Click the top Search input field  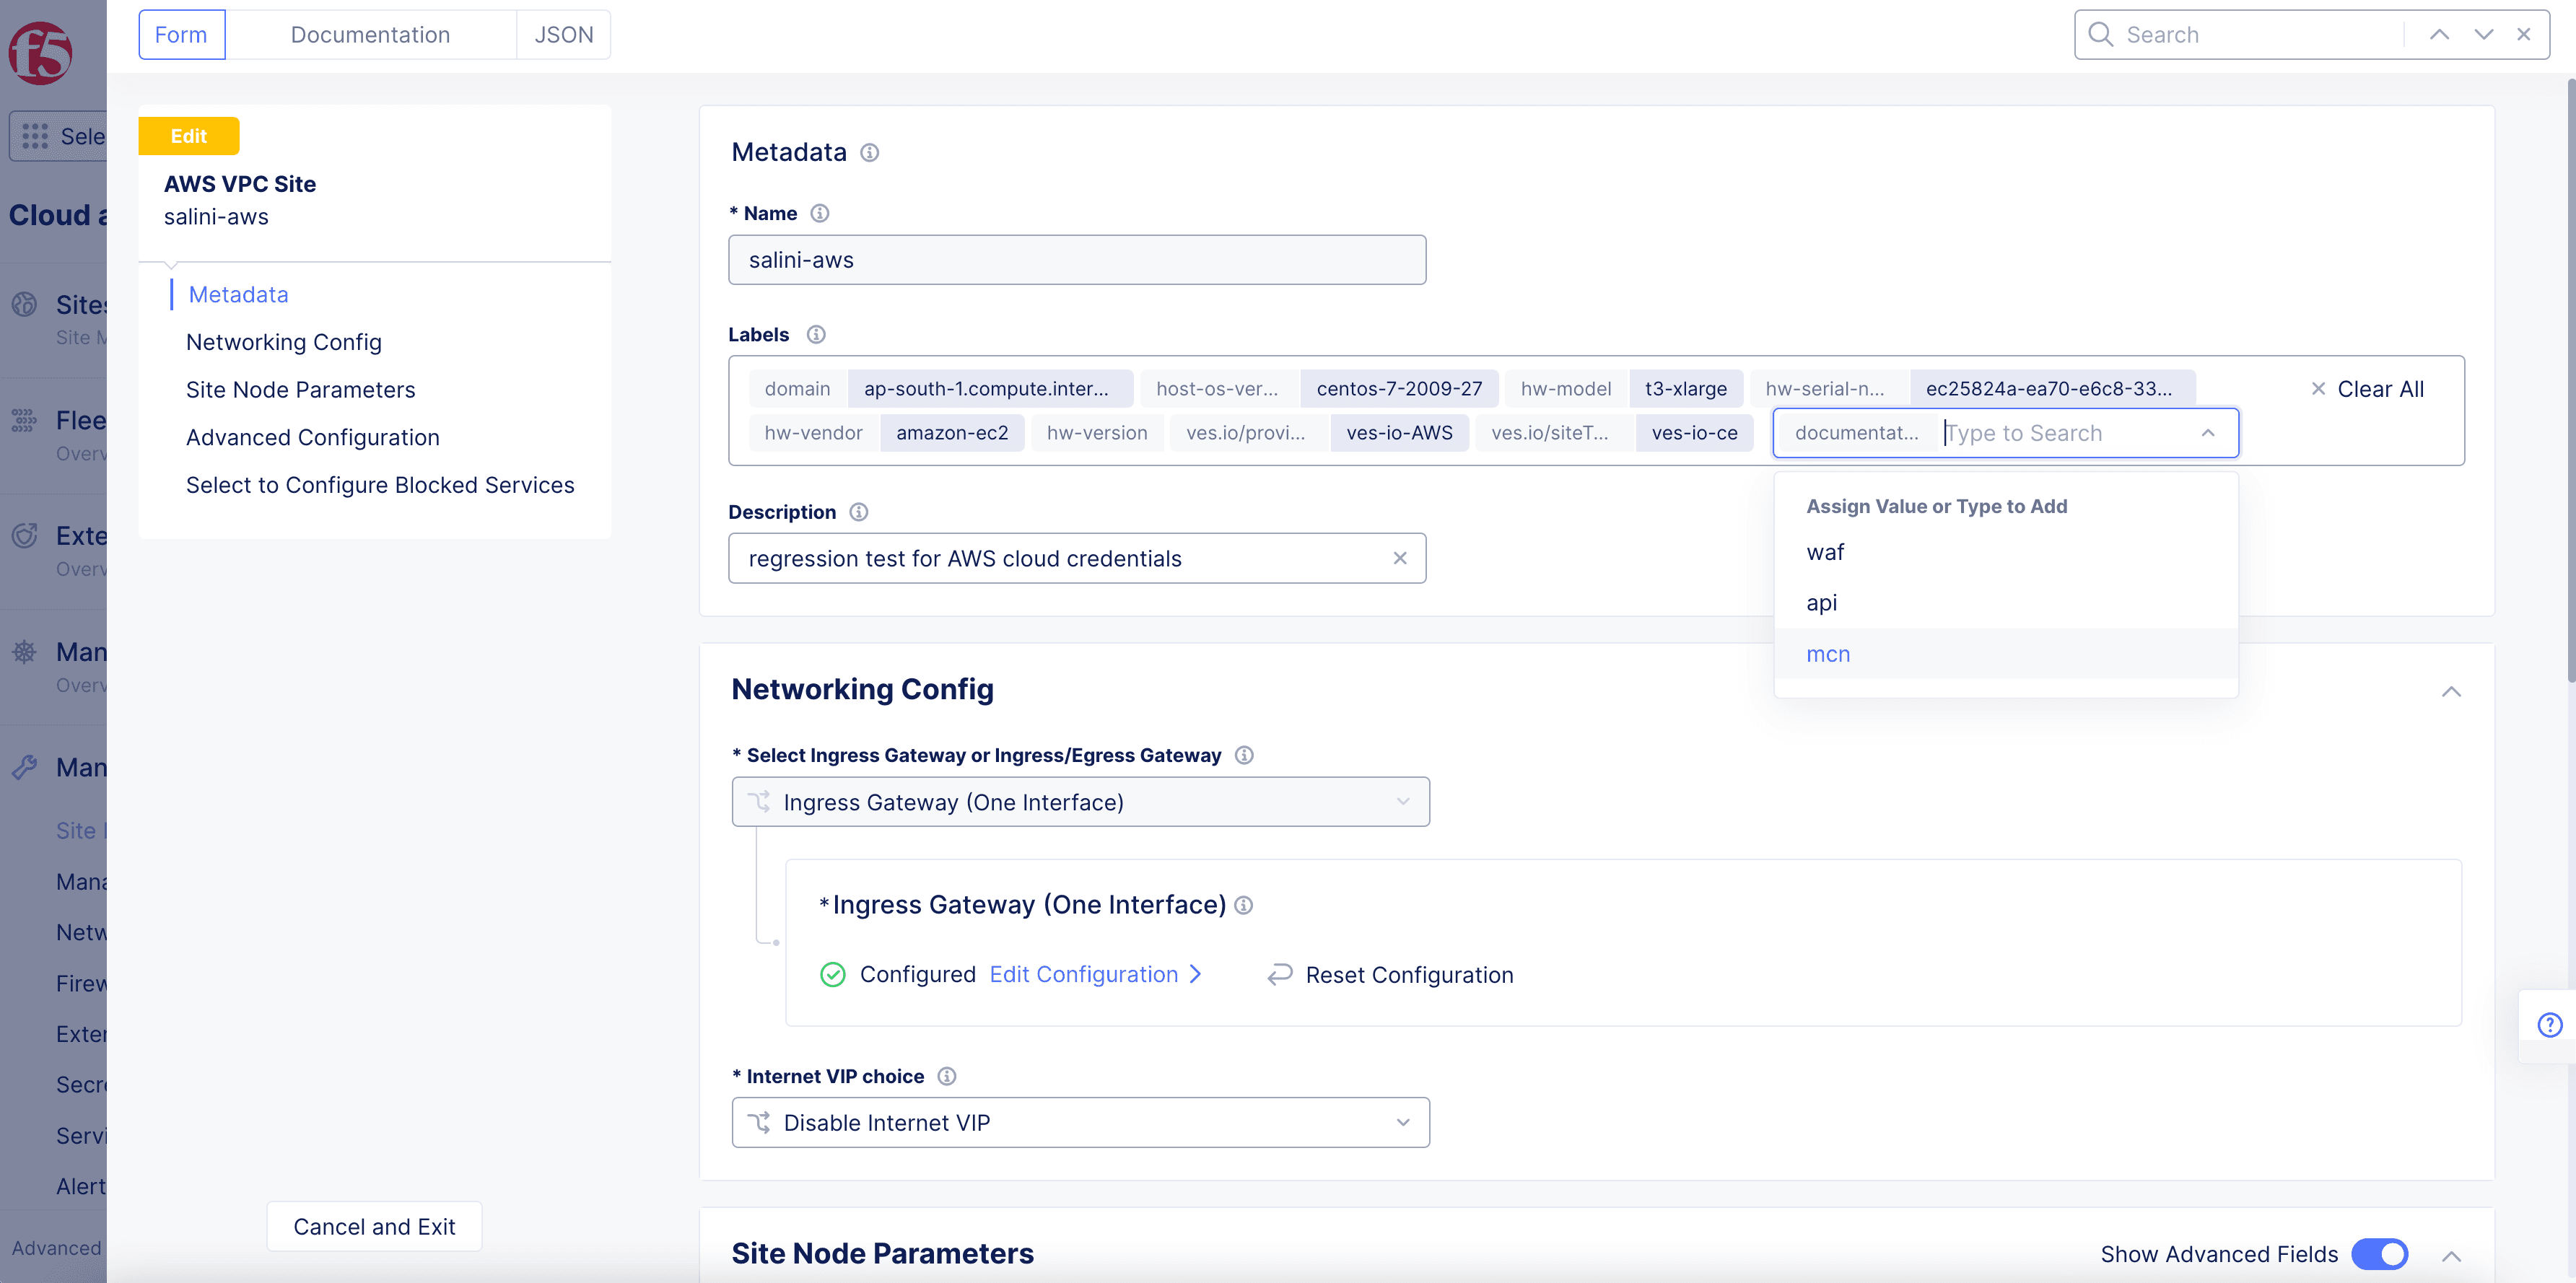(2260, 35)
